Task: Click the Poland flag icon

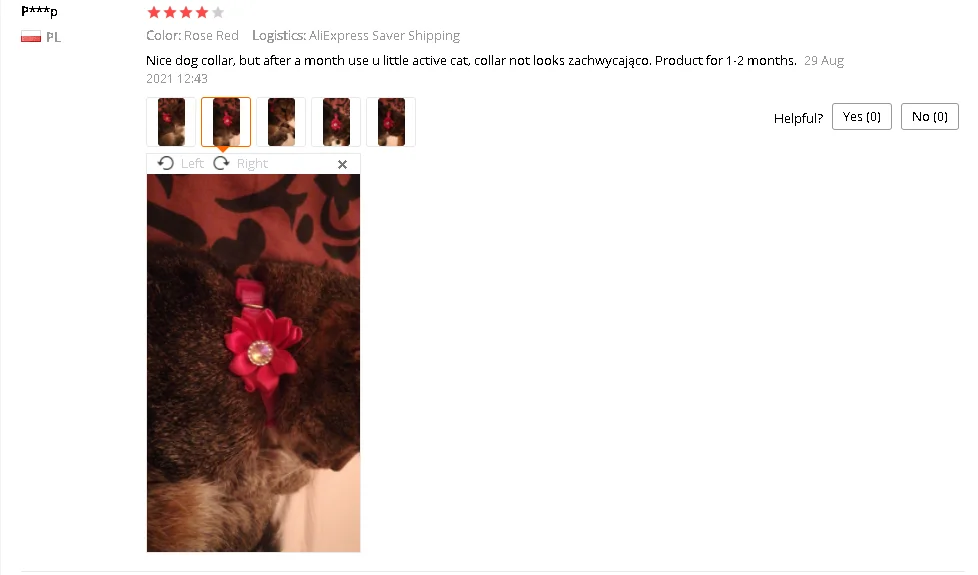Action: (31, 37)
